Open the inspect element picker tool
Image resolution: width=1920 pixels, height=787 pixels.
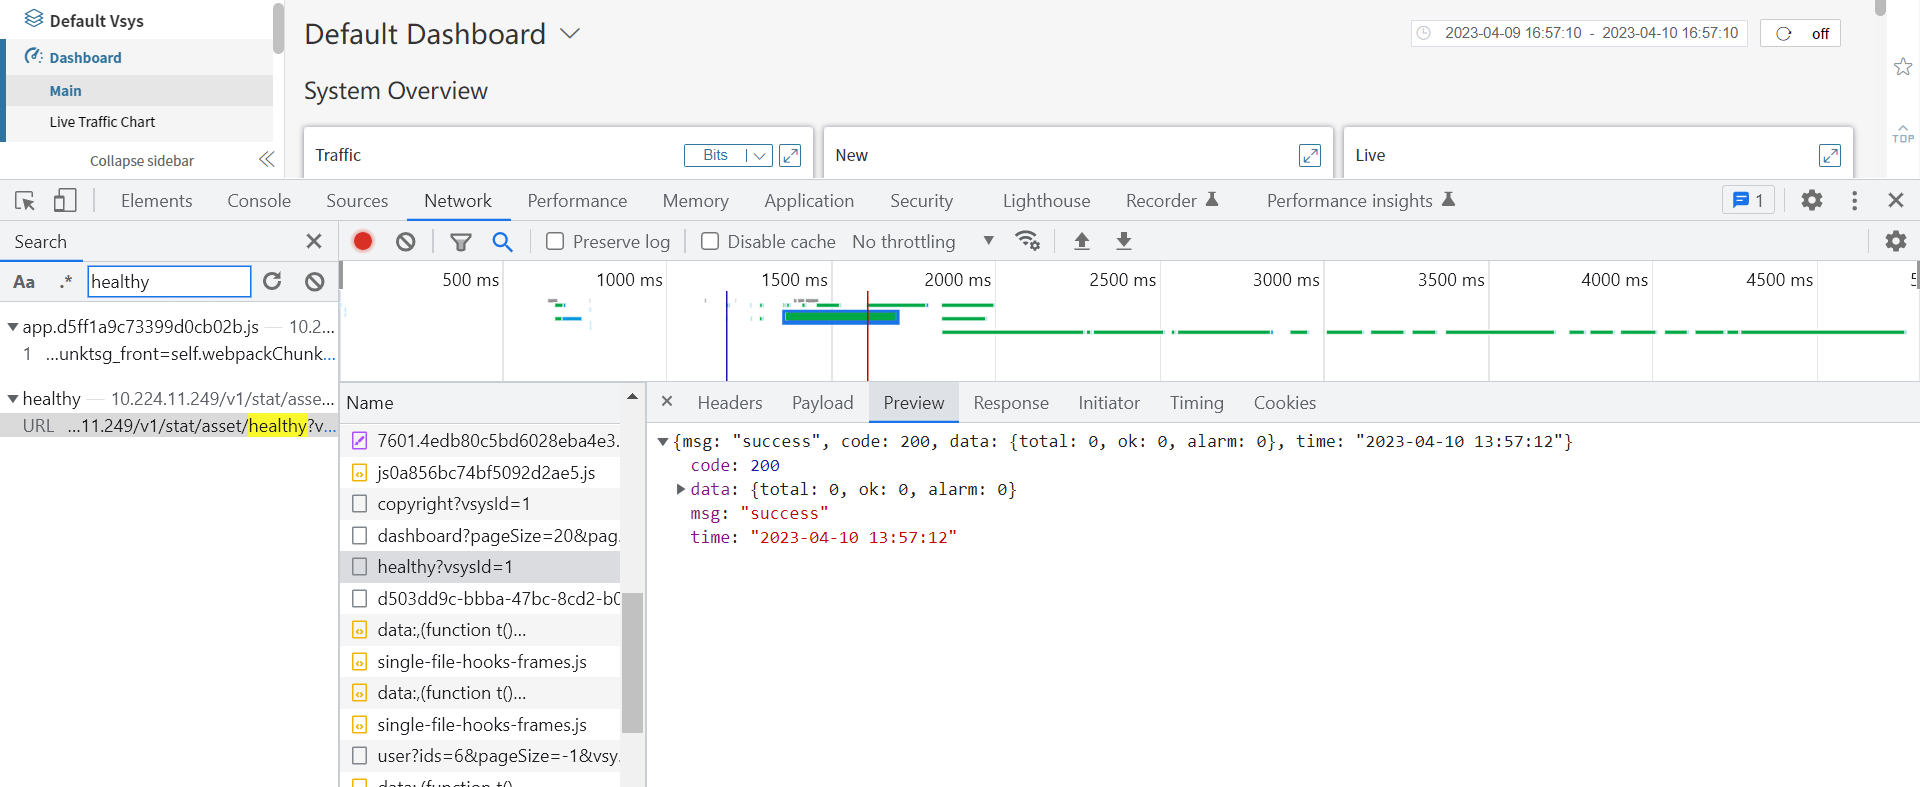click(25, 201)
